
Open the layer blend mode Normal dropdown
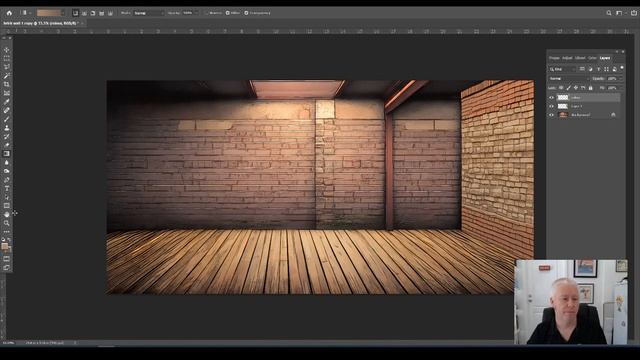click(569, 78)
